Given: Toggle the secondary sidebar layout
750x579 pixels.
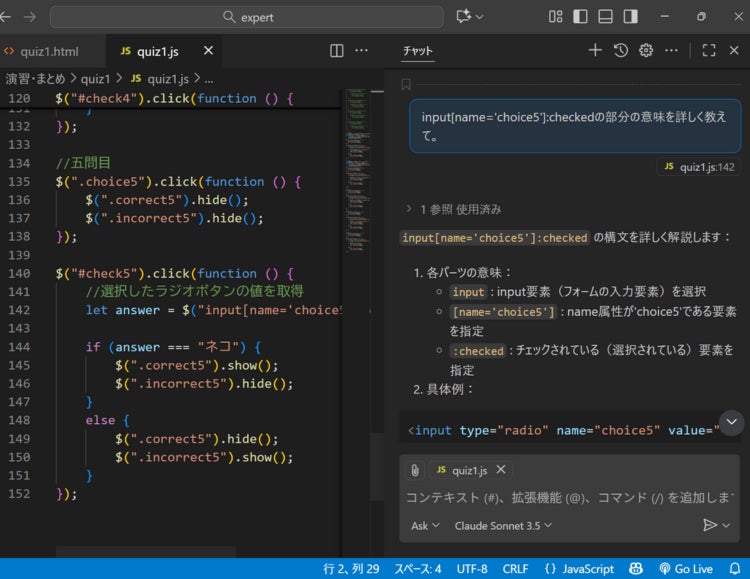Looking at the screenshot, I should point(630,17).
